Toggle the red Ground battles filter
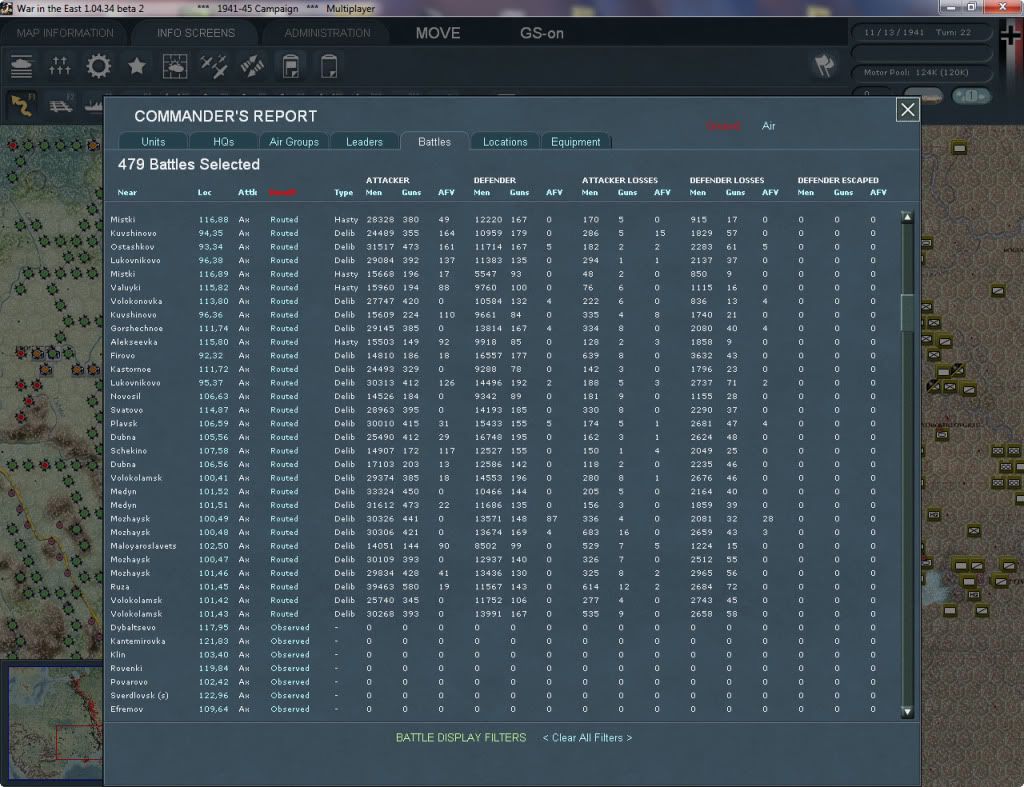This screenshot has height=787, width=1024. coord(724,126)
